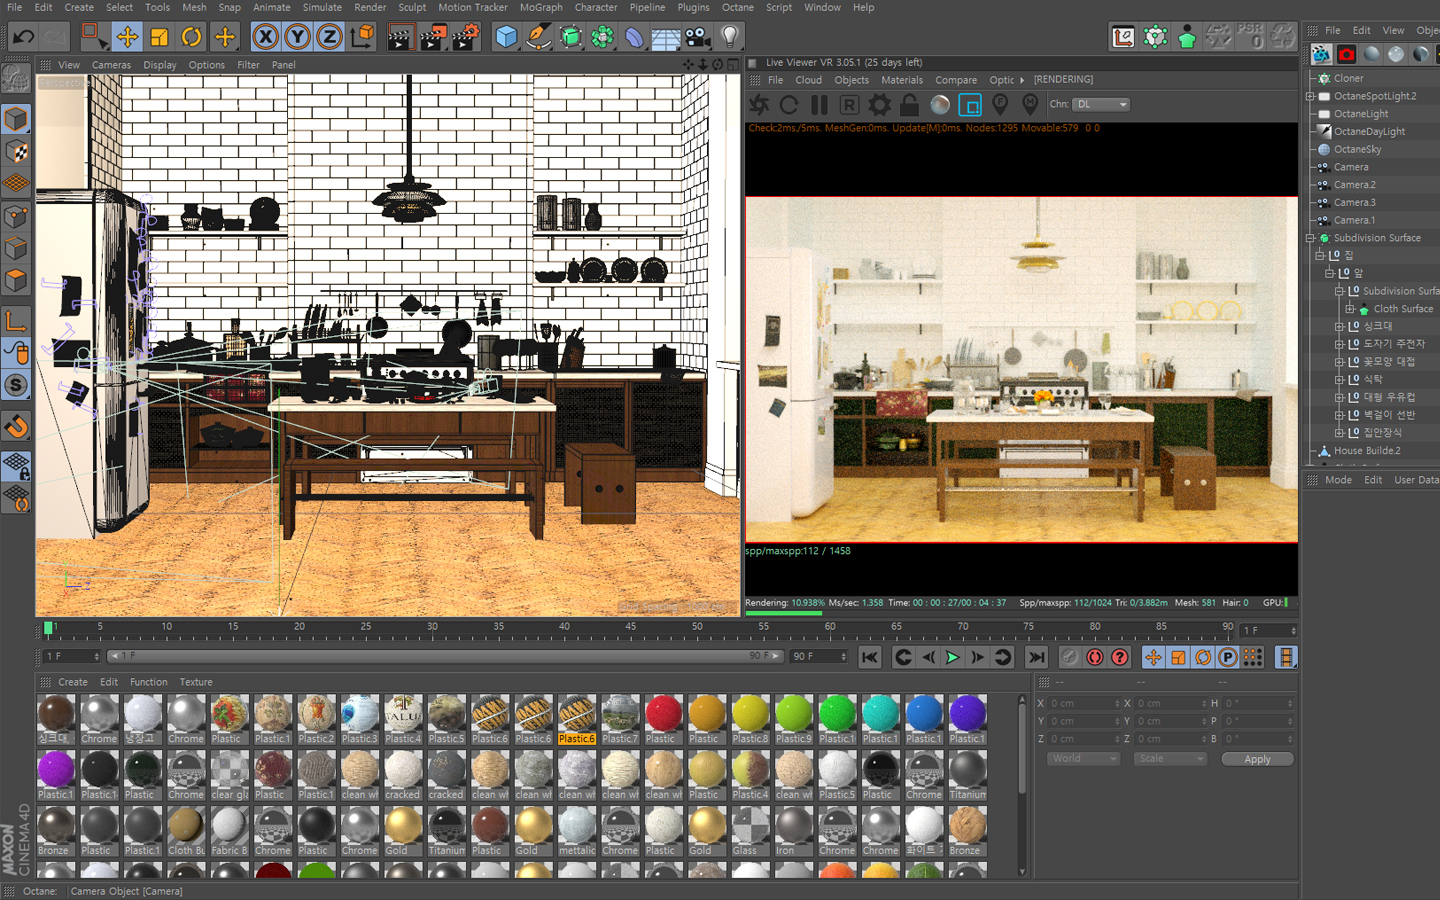Open Edit Render Settings icon
1440x900 pixels.
(465, 37)
